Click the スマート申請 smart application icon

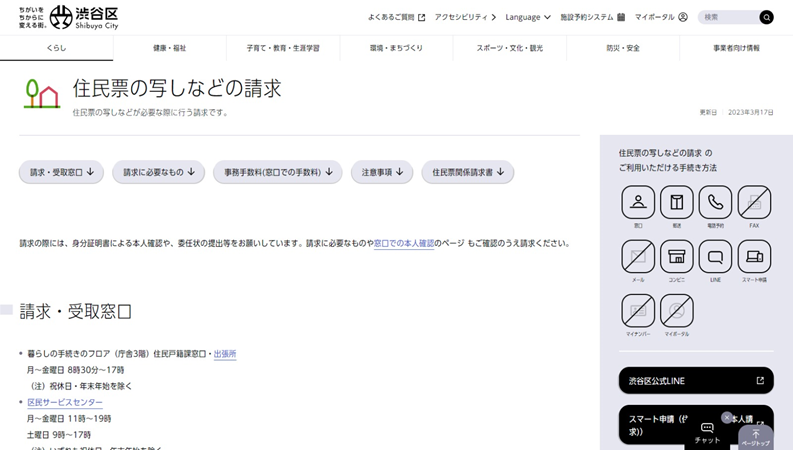(754, 257)
